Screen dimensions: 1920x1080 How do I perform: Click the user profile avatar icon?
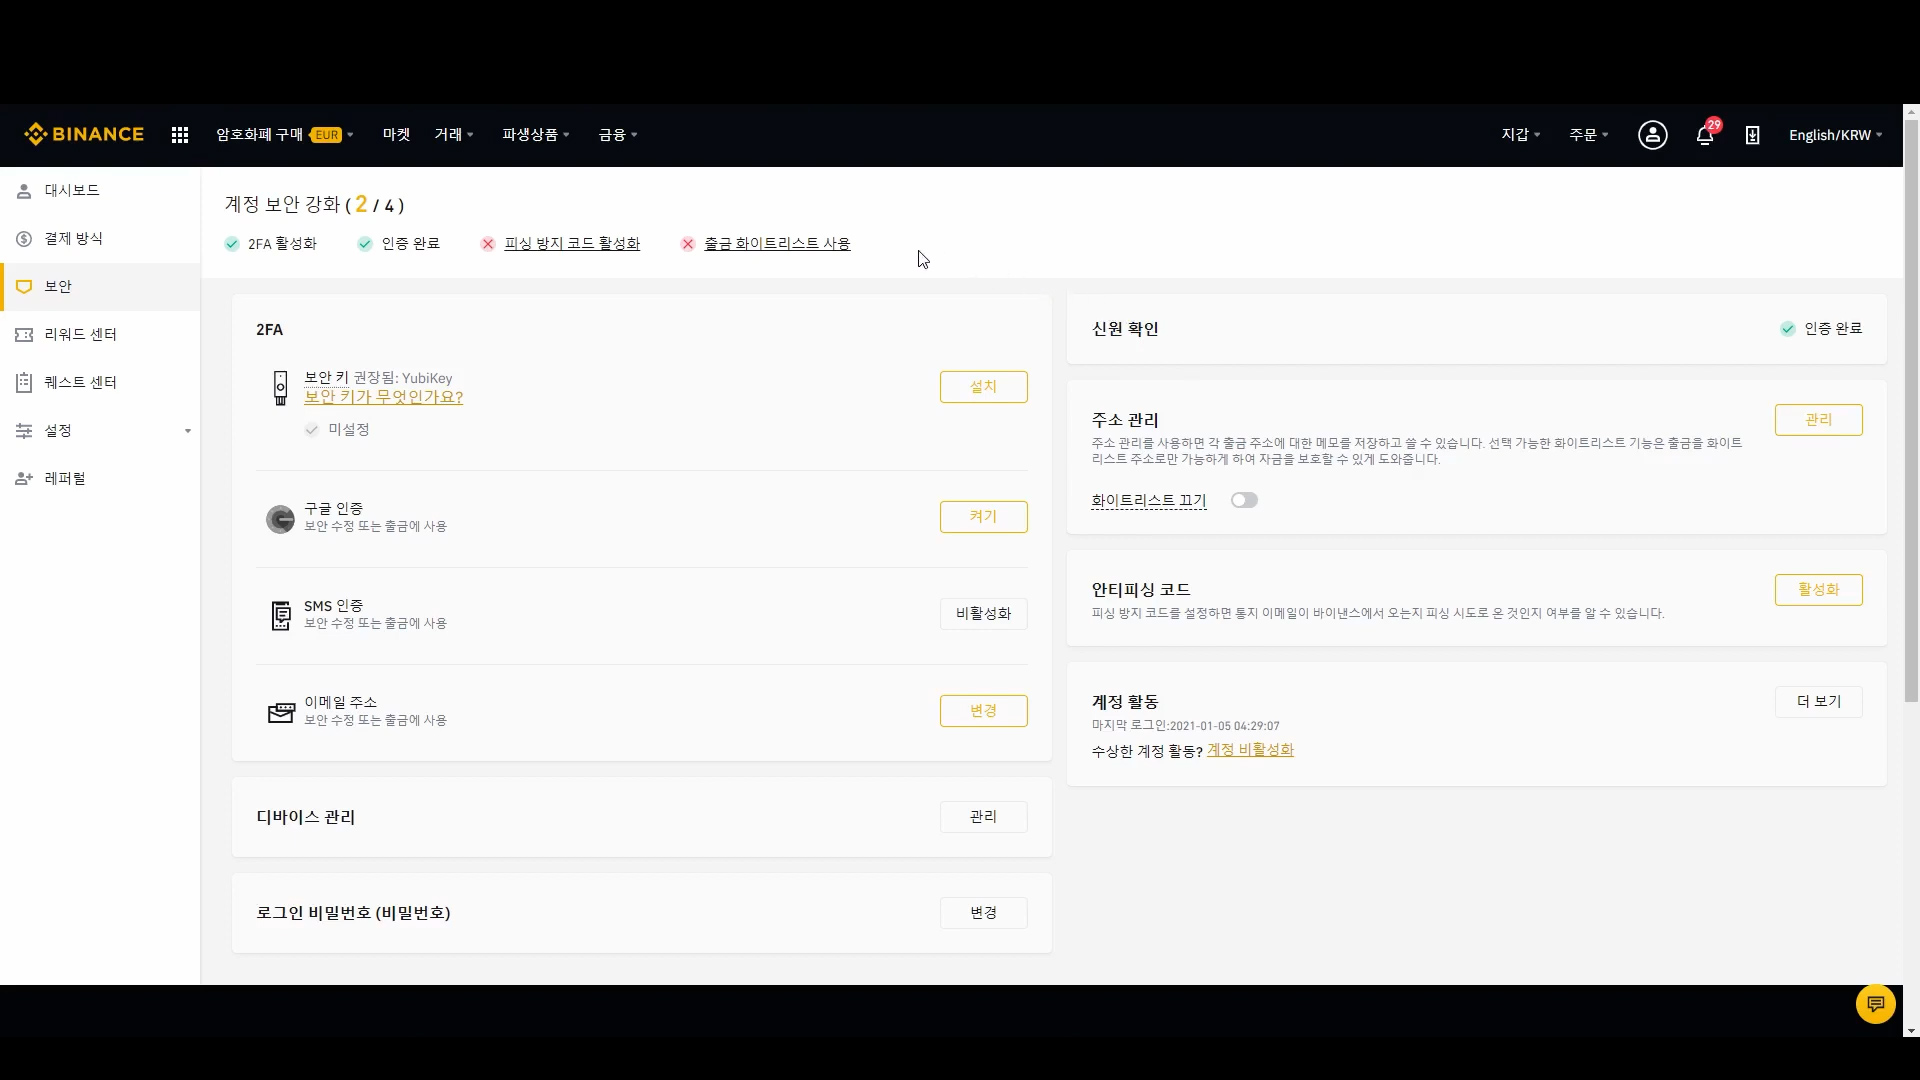pyautogui.click(x=1652, y=135)
